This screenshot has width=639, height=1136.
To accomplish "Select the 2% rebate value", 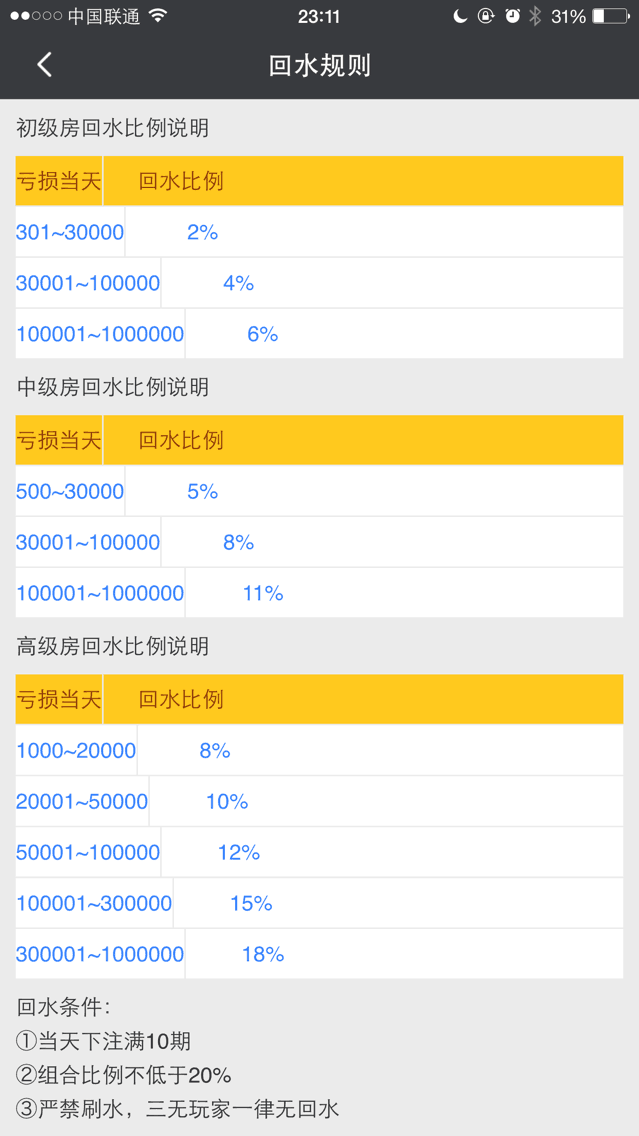I will pos(202,233).
